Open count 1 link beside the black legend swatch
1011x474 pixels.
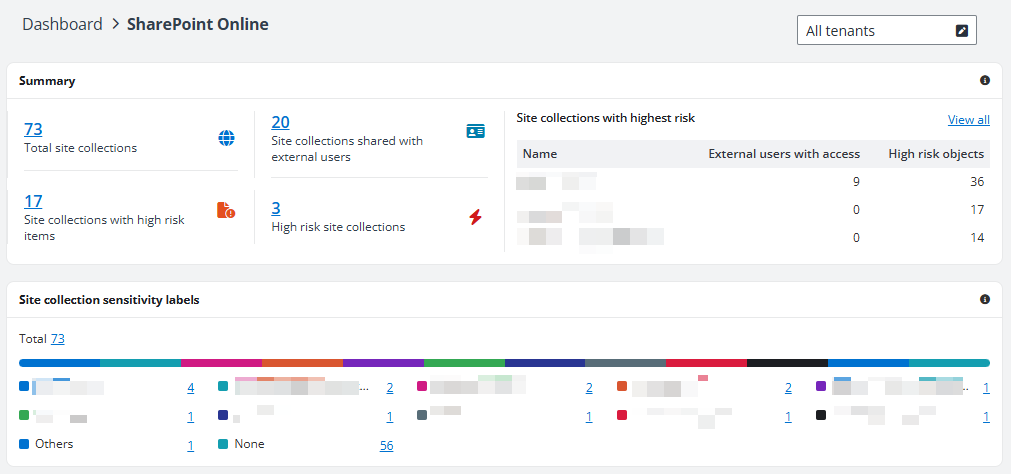click(x=986, y=417)
